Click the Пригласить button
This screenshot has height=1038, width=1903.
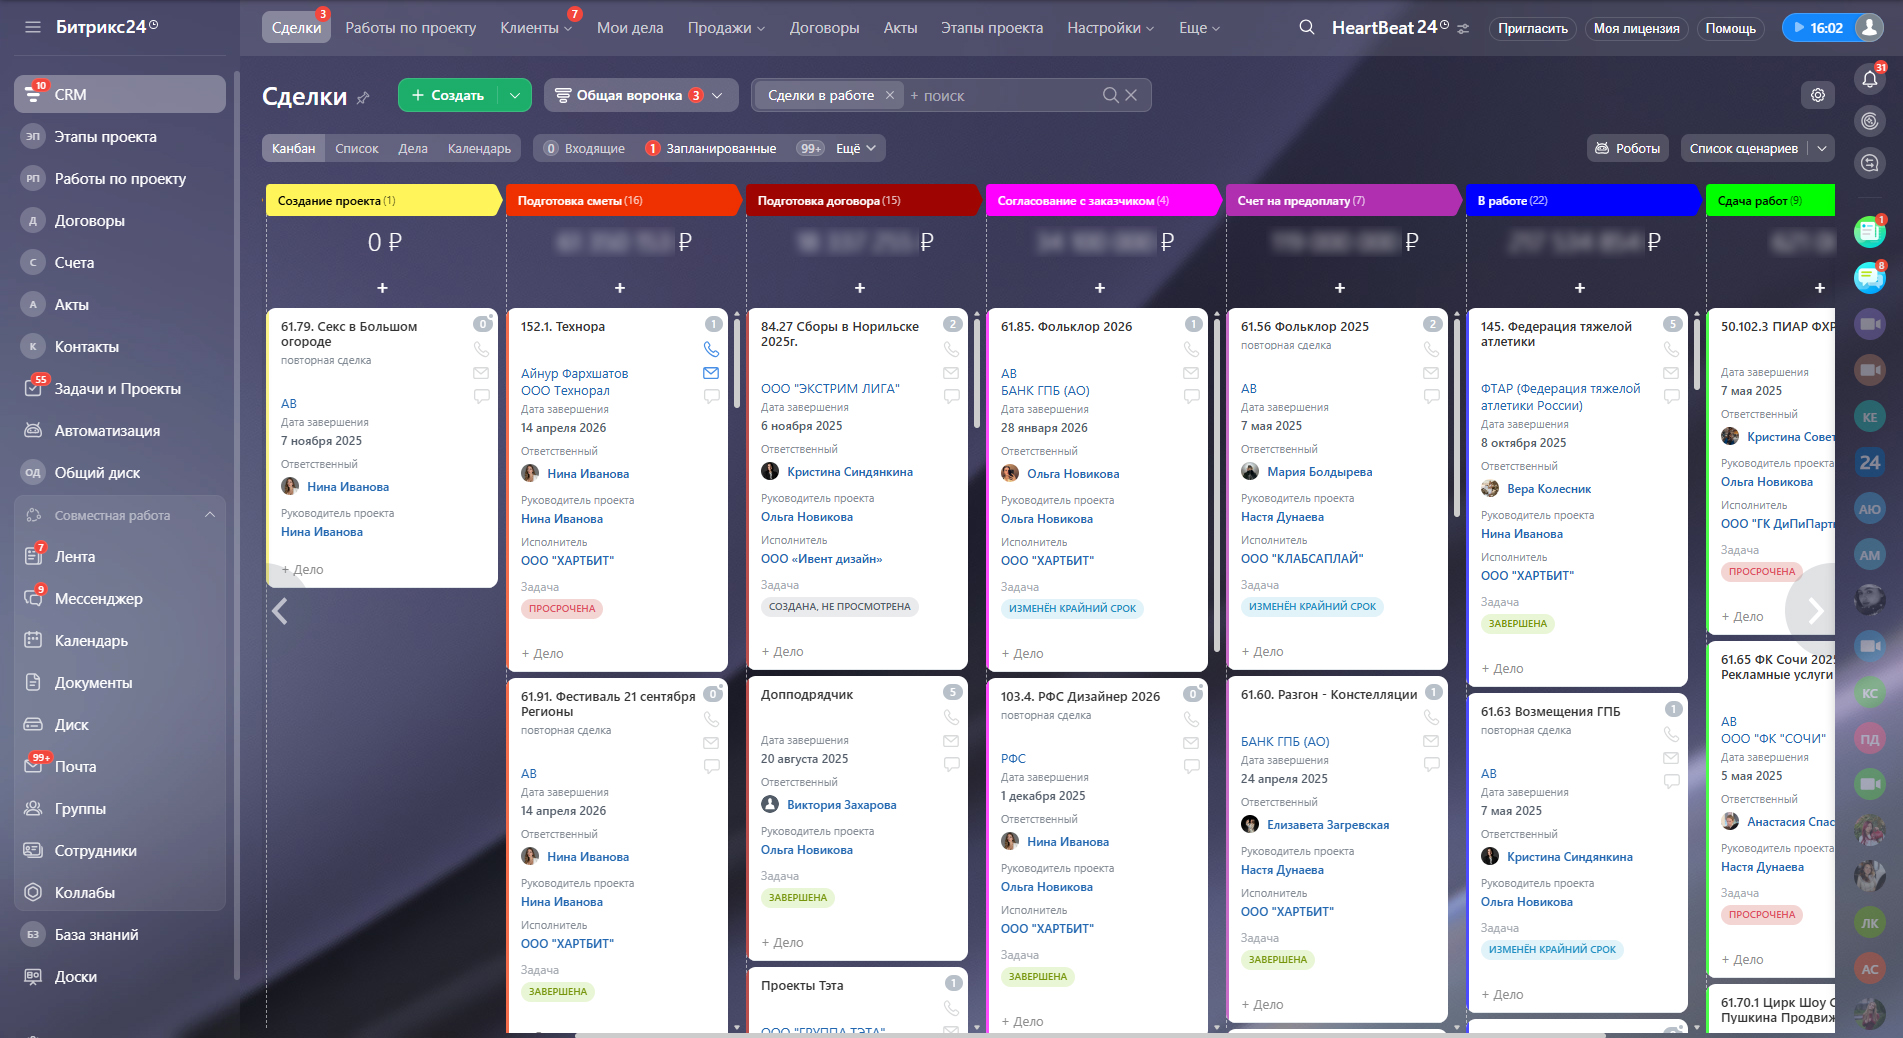(1532, 28)
